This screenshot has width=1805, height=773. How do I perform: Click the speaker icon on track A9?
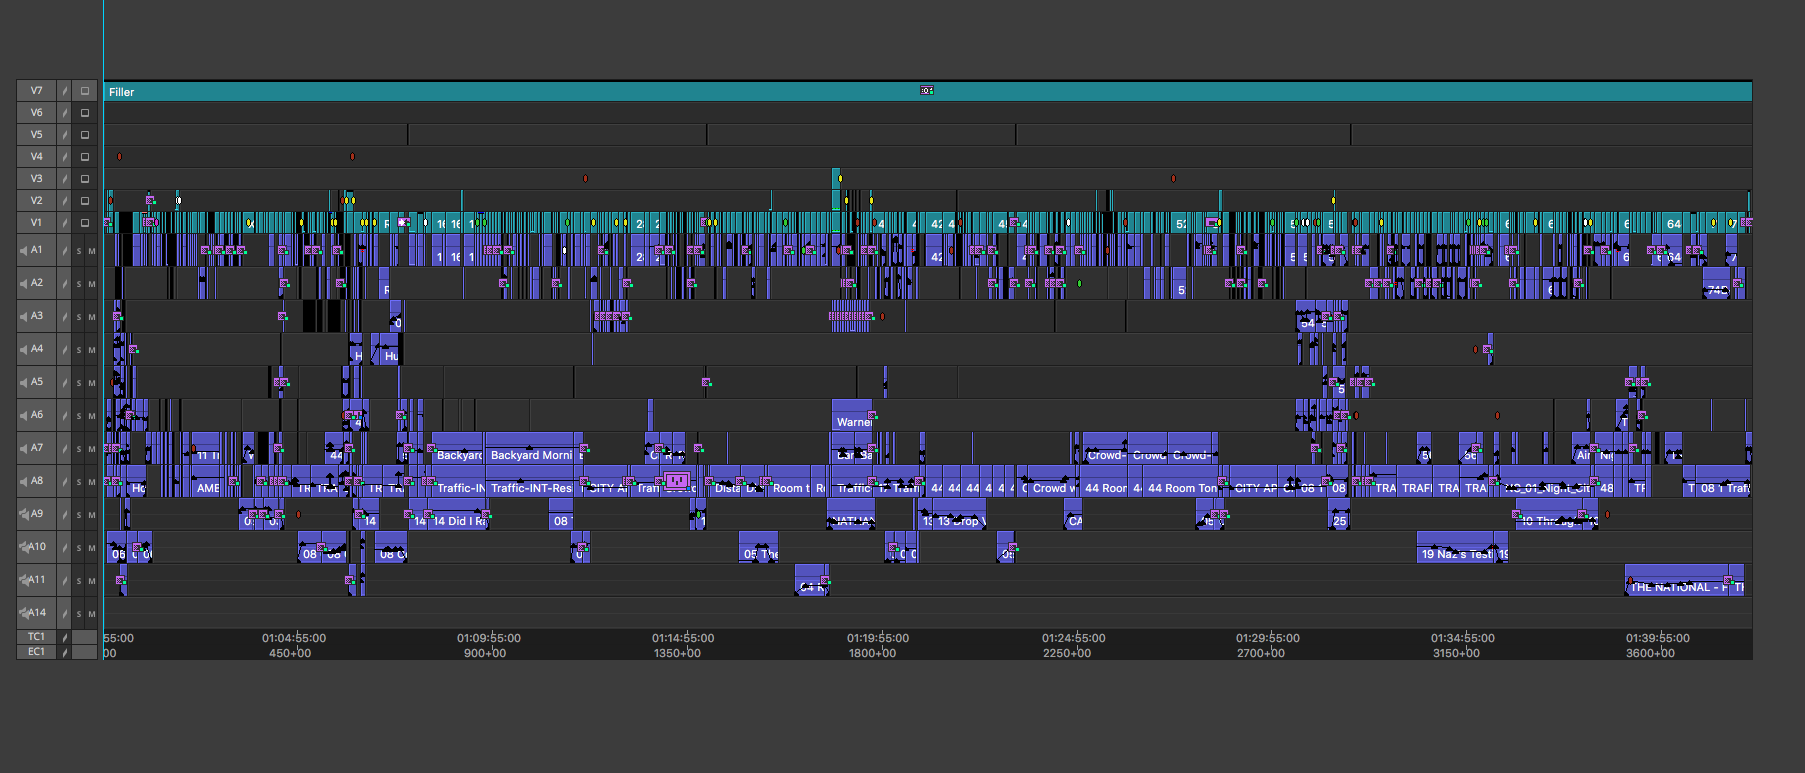tap(24, 514)
